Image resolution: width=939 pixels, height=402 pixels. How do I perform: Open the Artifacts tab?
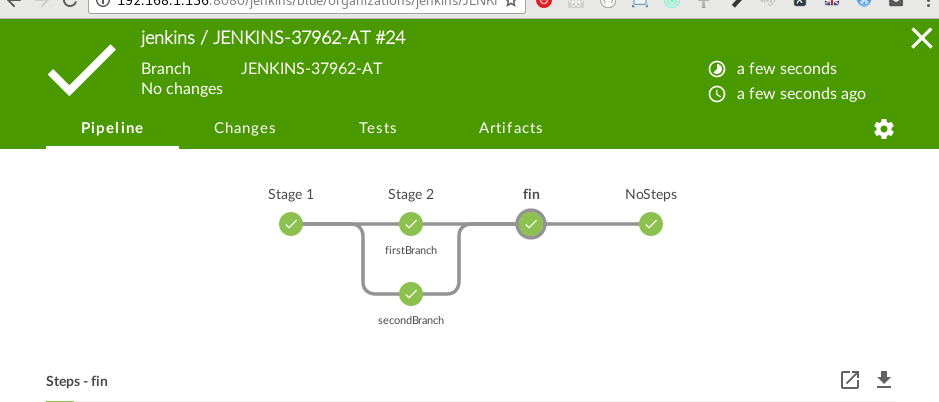(x=511, y=128)
